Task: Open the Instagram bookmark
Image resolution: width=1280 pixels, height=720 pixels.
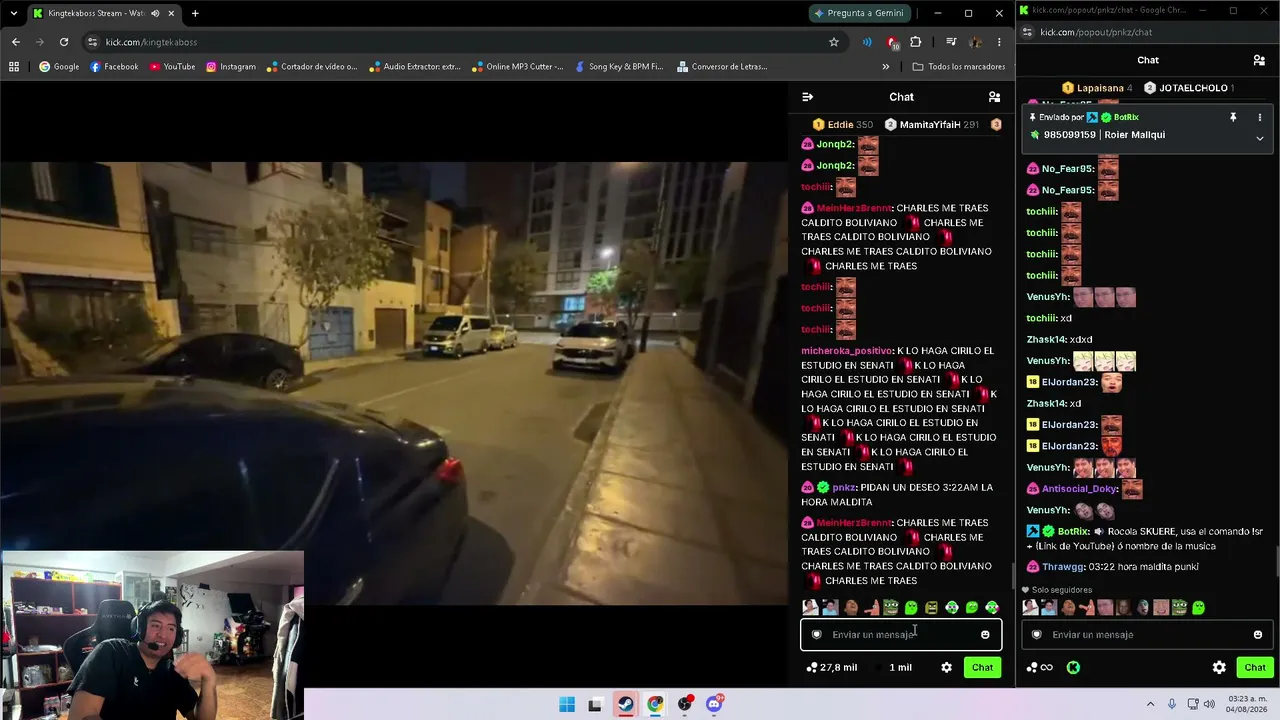Action: [231, 67]
